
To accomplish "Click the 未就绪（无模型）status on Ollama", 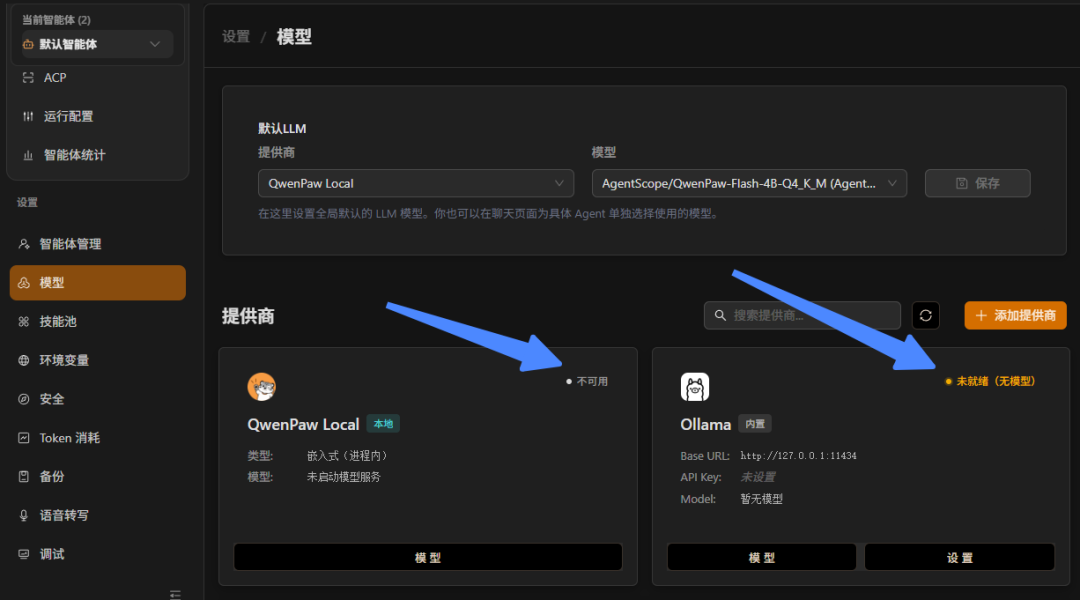I will tap(990, 381).
